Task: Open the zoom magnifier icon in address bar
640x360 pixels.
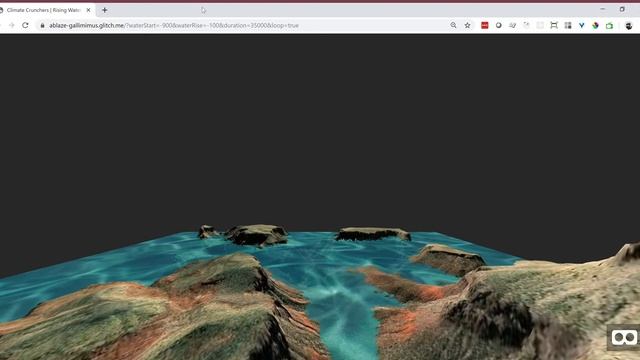Action: (x=453, y=25)
